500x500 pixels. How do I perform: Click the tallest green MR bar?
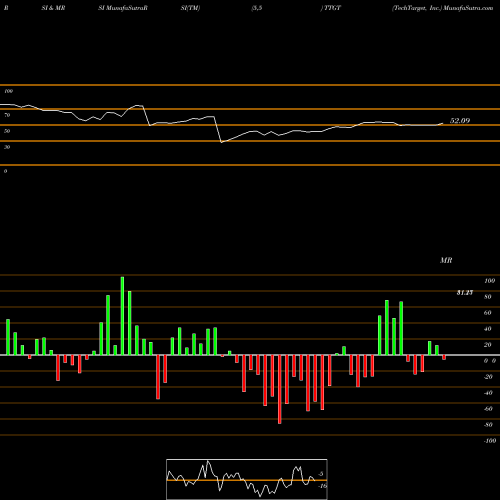pos(122,316)
